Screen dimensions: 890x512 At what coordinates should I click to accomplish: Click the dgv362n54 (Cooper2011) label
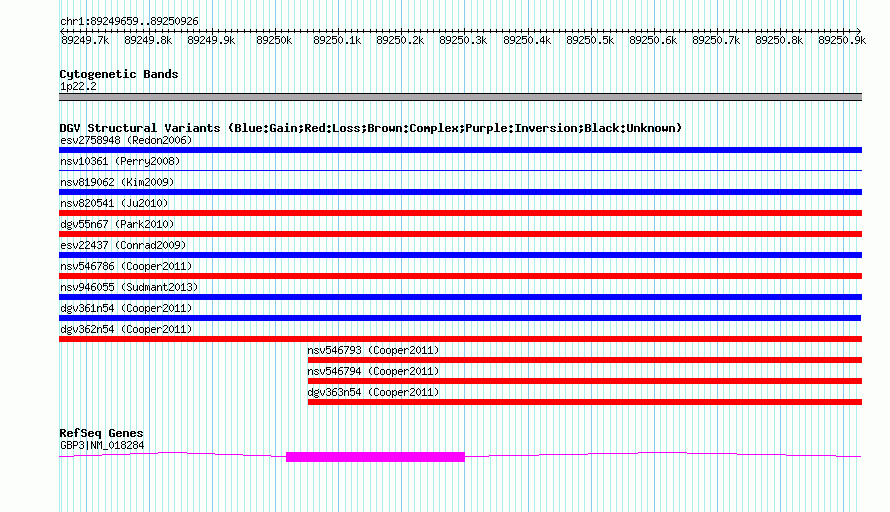[126, 329]
